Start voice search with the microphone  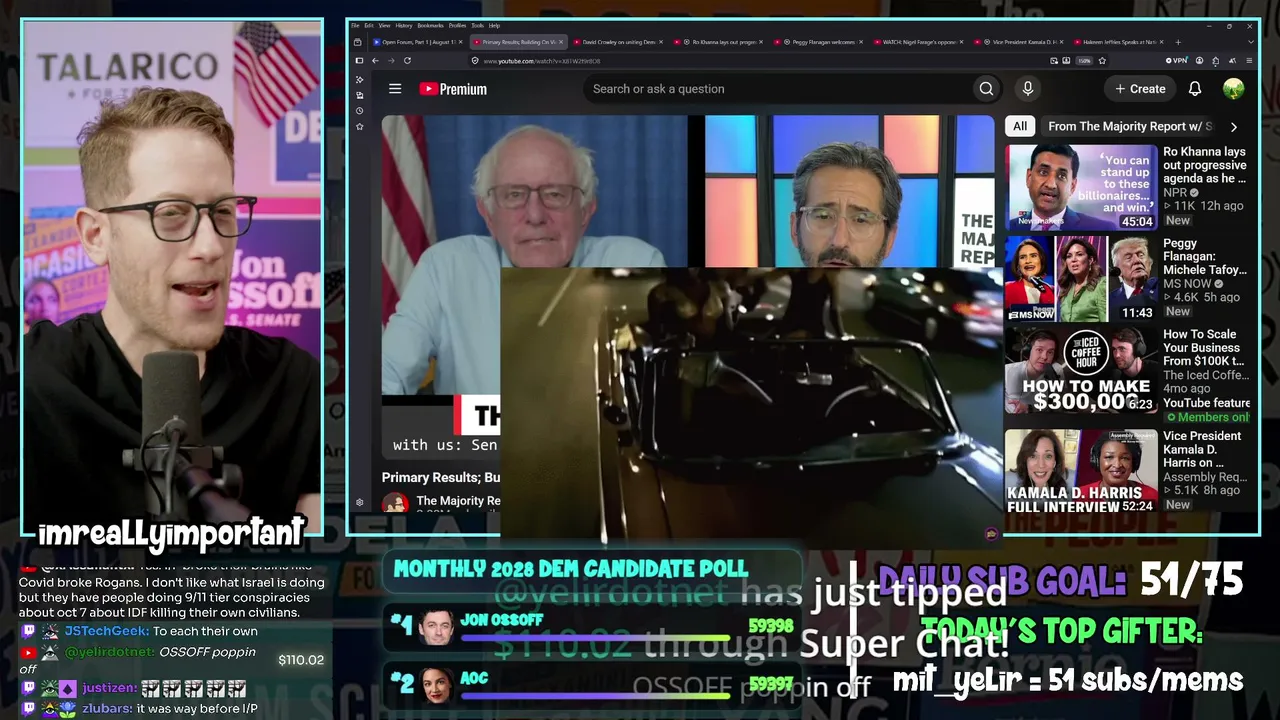(x=1027, y=89)
